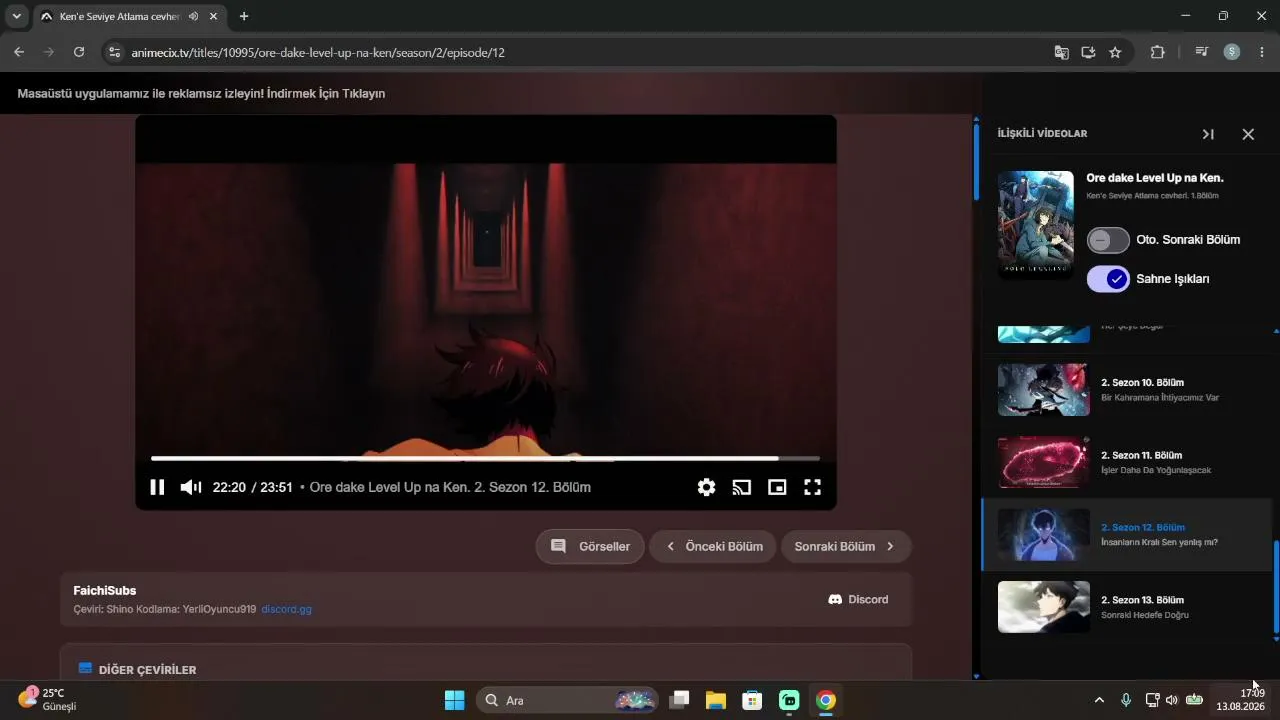Open video player settings gear

pos(706,487)
